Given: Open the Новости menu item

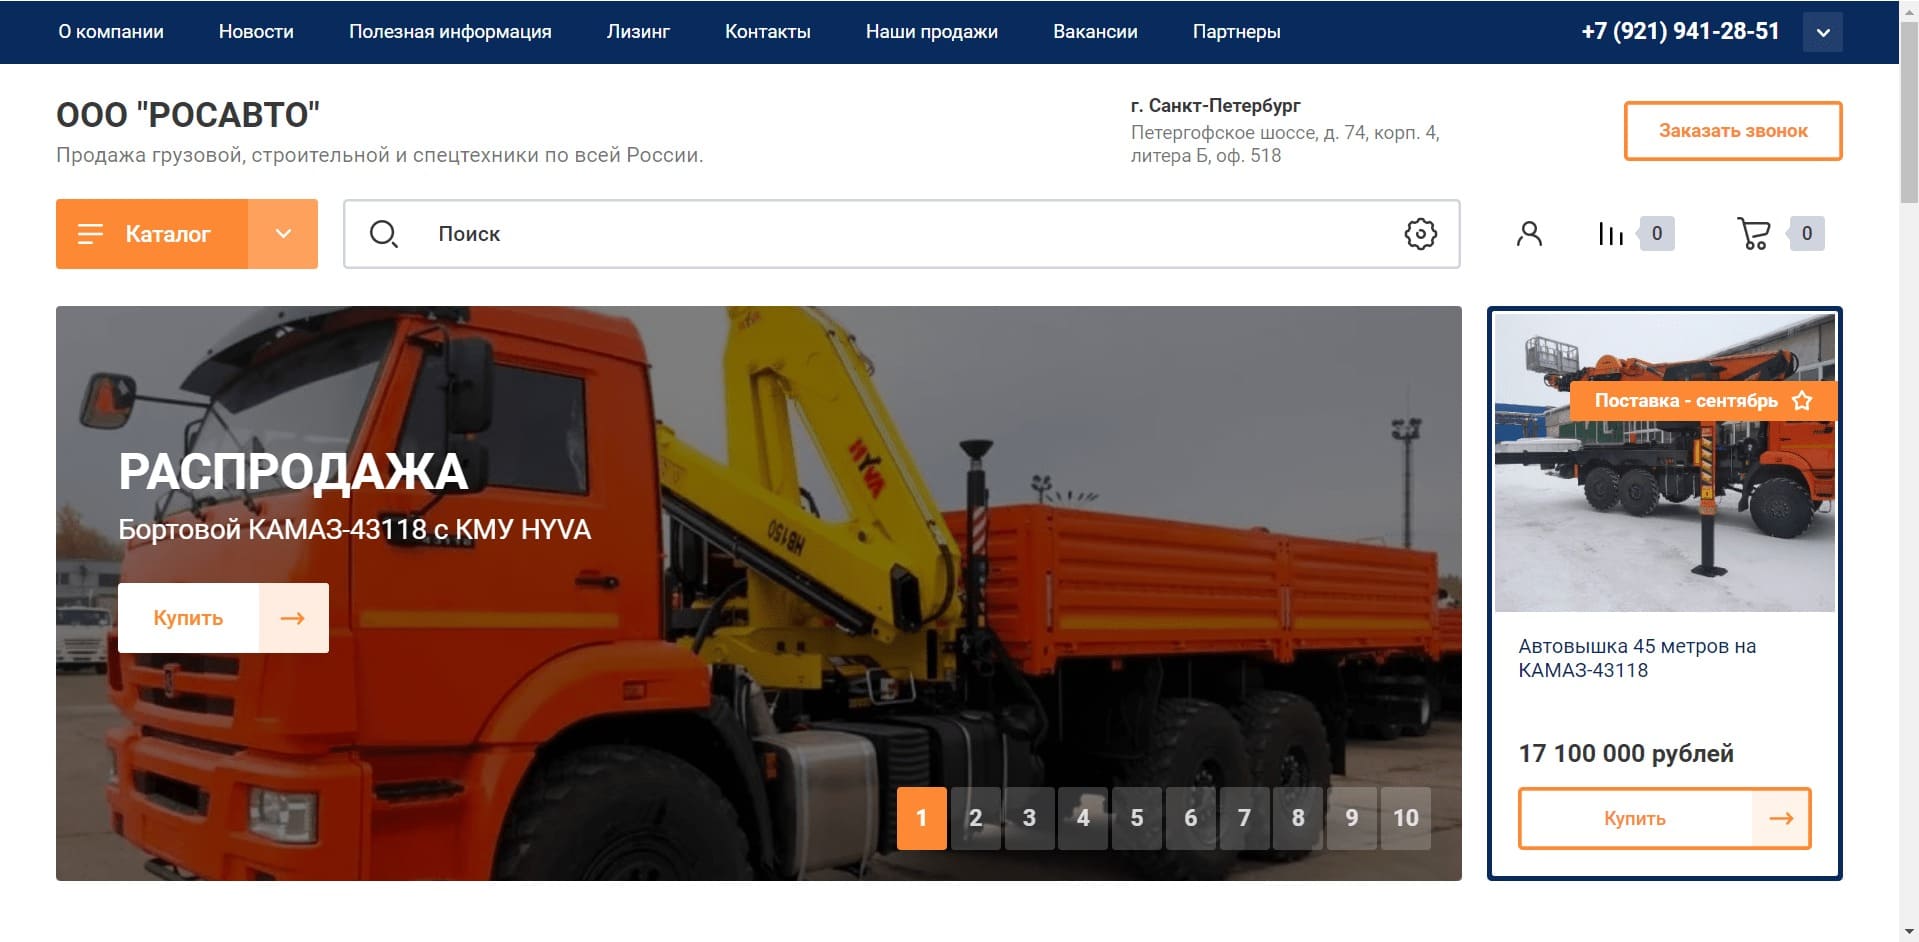Looking at the screenshot, I should point(256,32).
